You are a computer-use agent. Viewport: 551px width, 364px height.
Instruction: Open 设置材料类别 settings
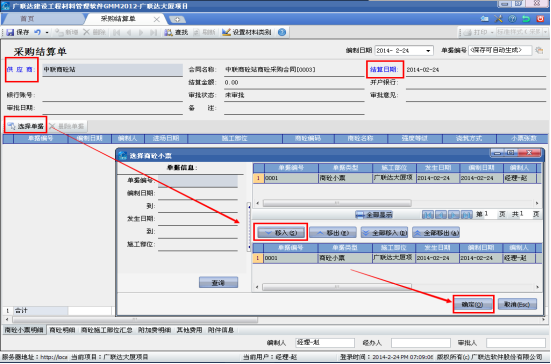tap(247, 32)
